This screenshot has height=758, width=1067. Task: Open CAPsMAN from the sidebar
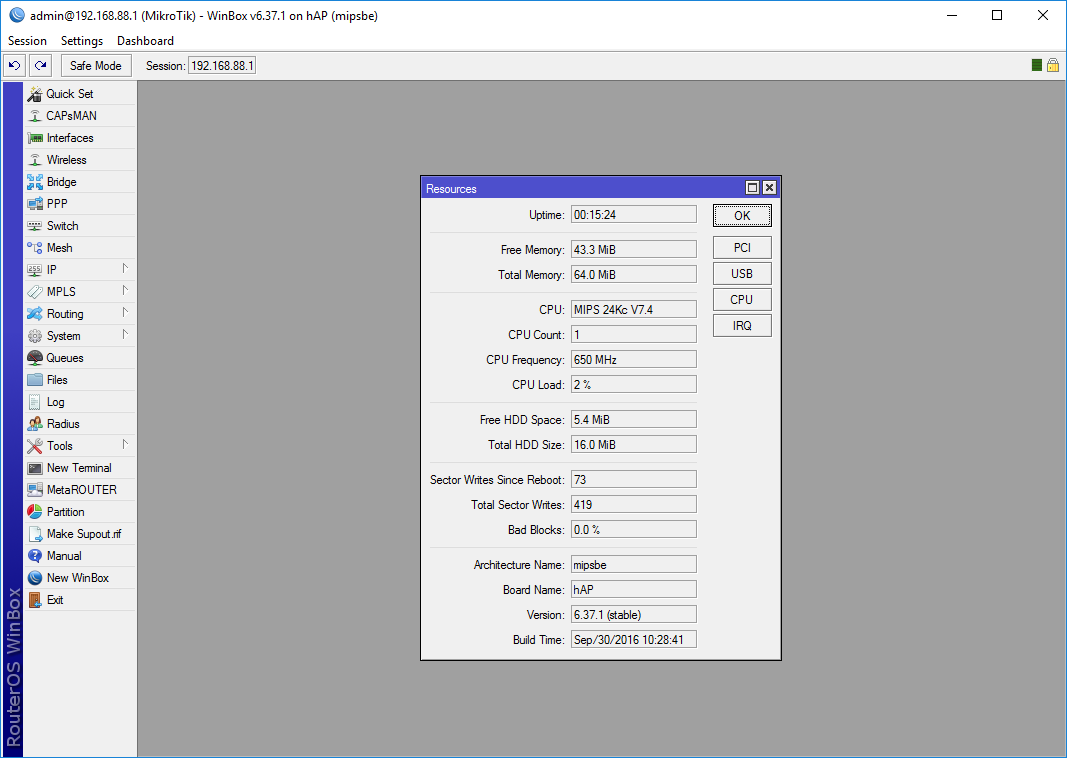(x=80, y=116)
